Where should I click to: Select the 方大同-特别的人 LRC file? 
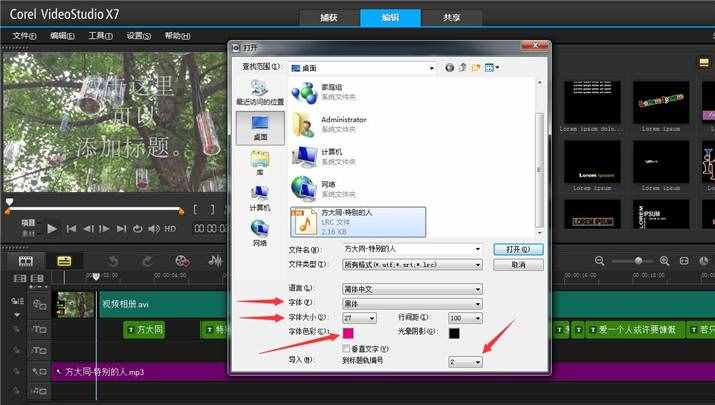click(x=358, y=222)
